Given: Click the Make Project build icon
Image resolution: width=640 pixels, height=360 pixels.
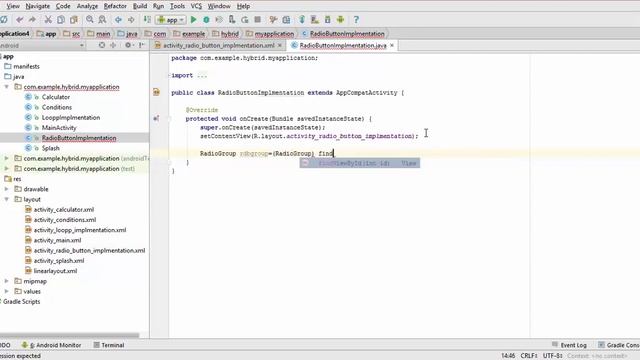Looking at the screenshot, I should 147,20.
